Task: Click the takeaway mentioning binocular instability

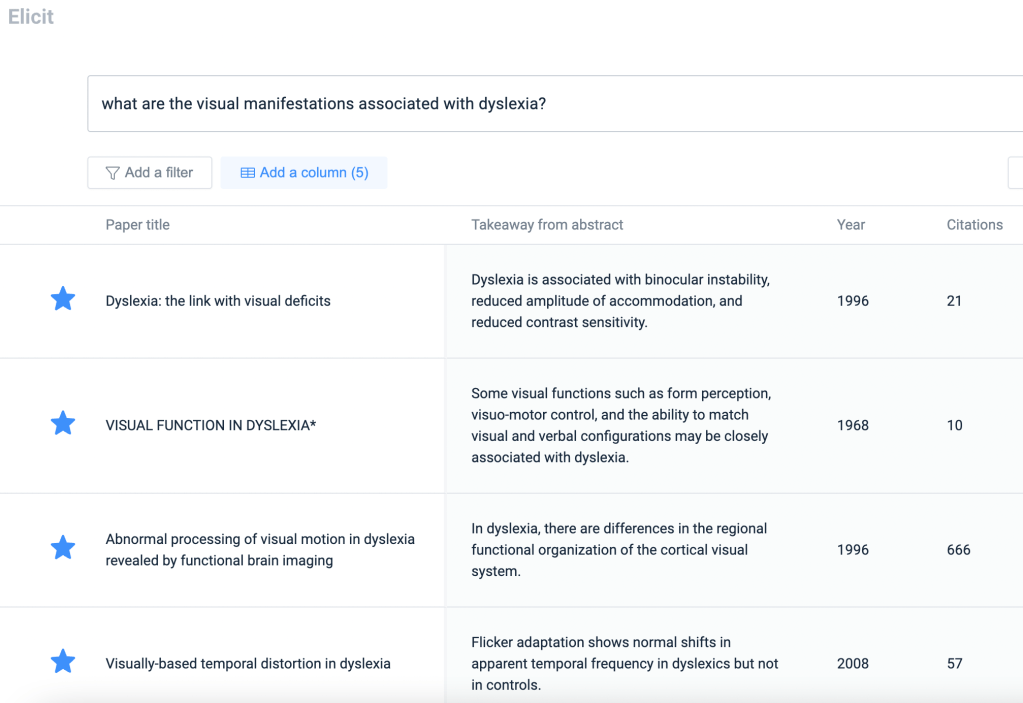Action: [x=620, y=301]
